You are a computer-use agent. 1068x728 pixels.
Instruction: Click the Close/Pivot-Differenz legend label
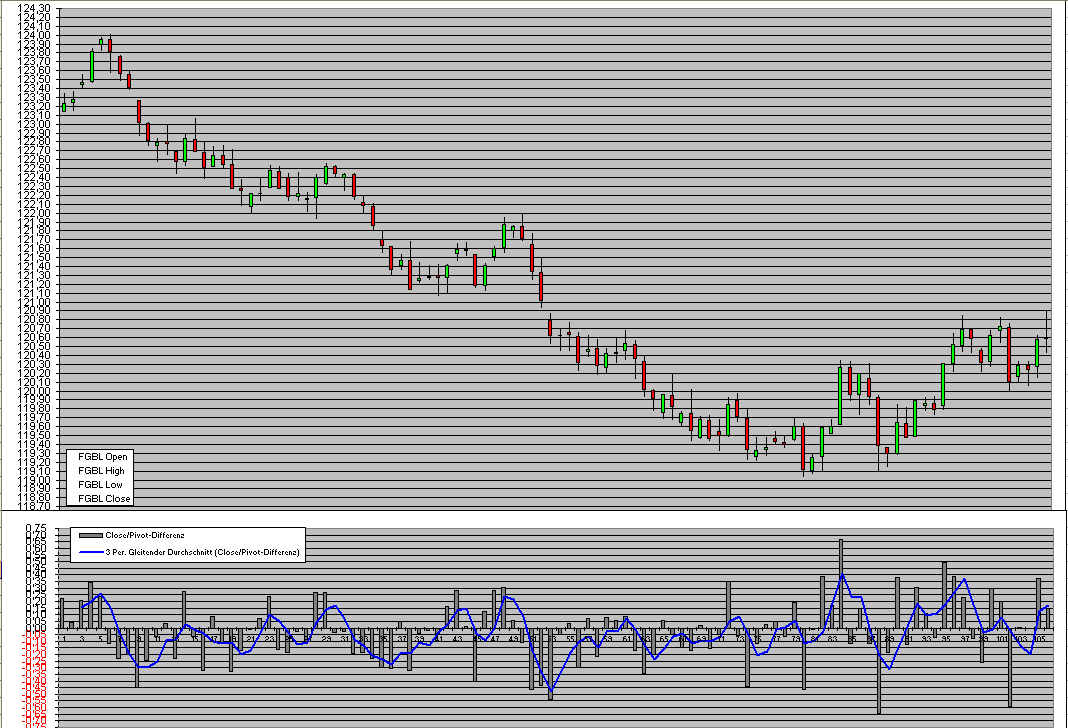pyautogui.click(x=144, y=535)
